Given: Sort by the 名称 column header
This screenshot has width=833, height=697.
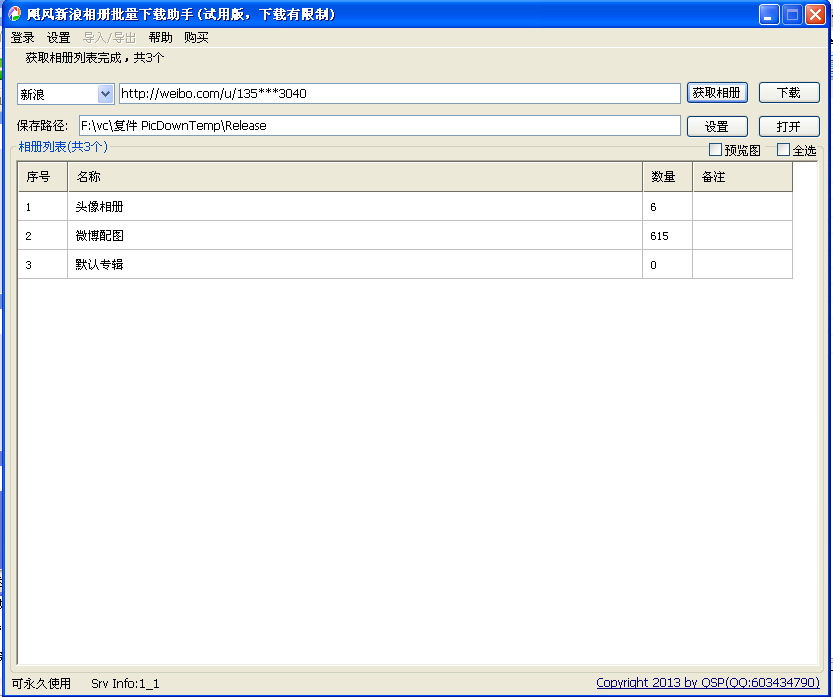Looking at the screenshot, I should click(355, 177).
